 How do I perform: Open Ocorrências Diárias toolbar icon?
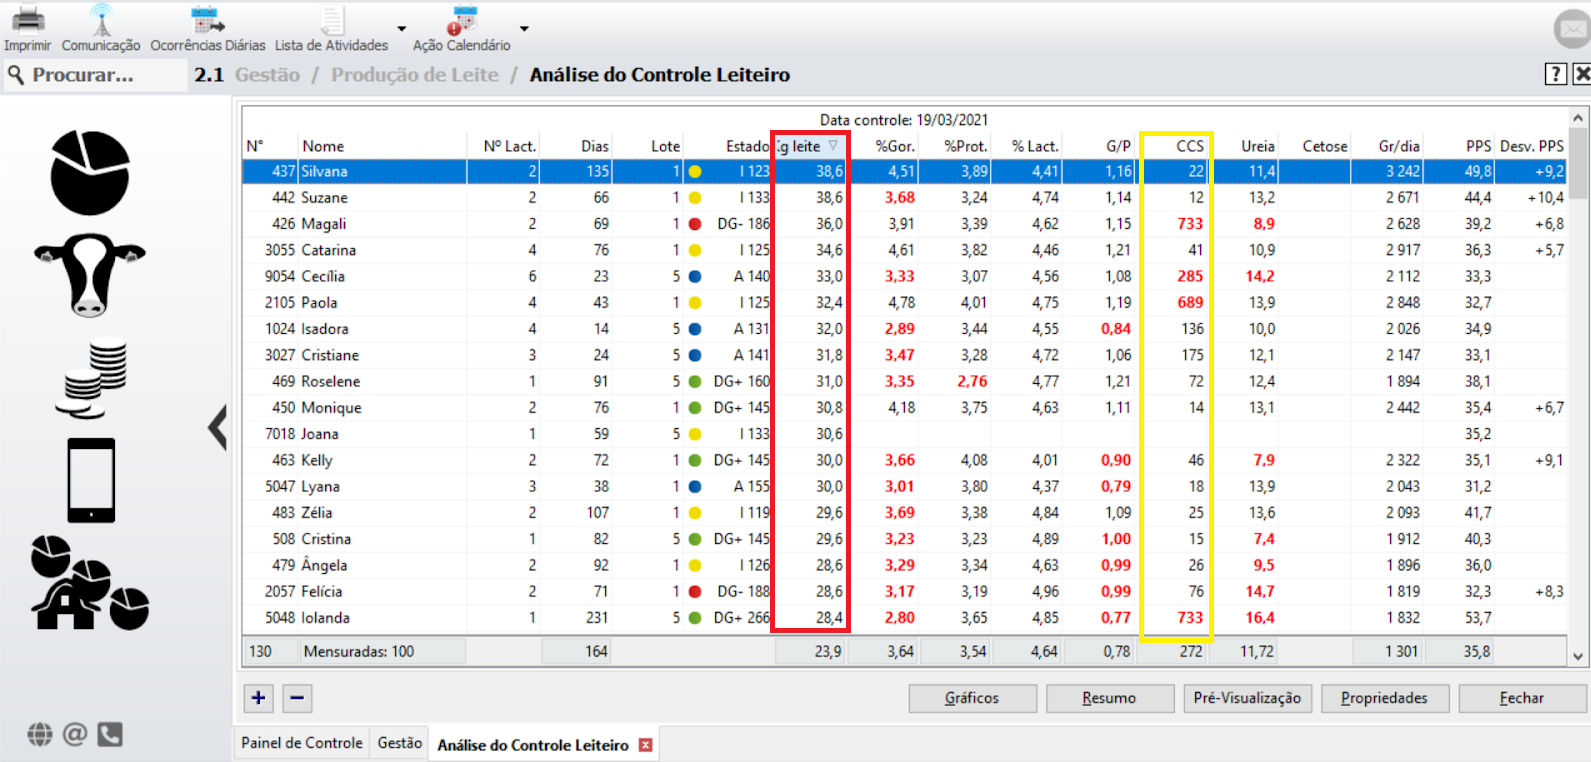click(207, 20)
